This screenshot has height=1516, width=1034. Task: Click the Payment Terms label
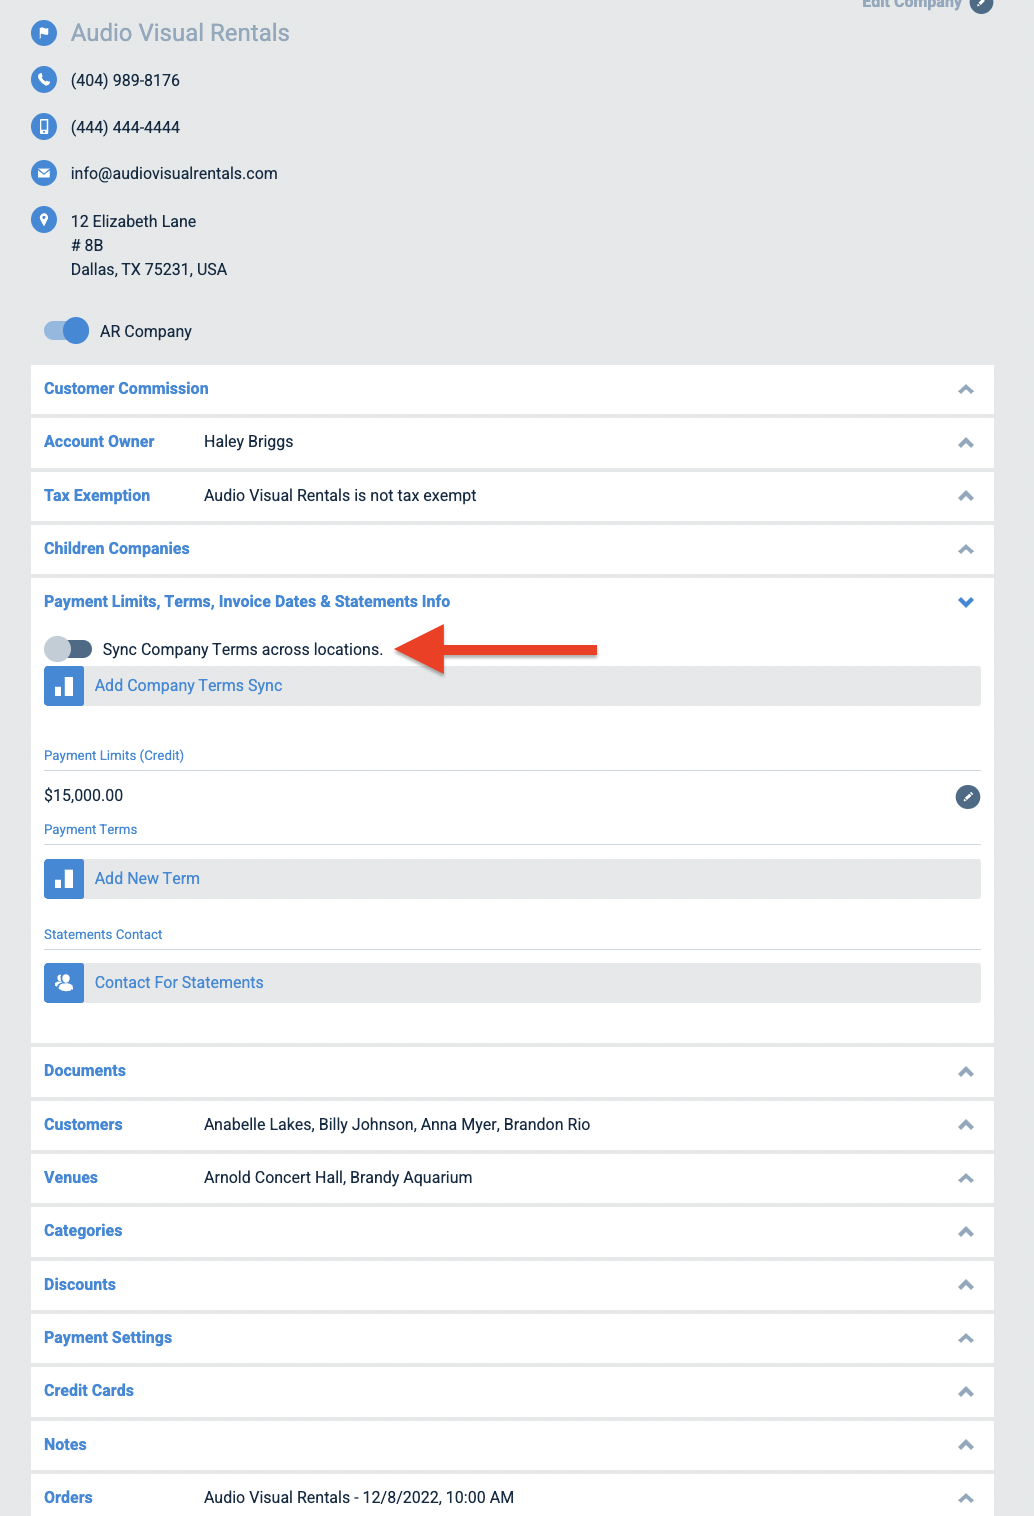pos(90,829)
